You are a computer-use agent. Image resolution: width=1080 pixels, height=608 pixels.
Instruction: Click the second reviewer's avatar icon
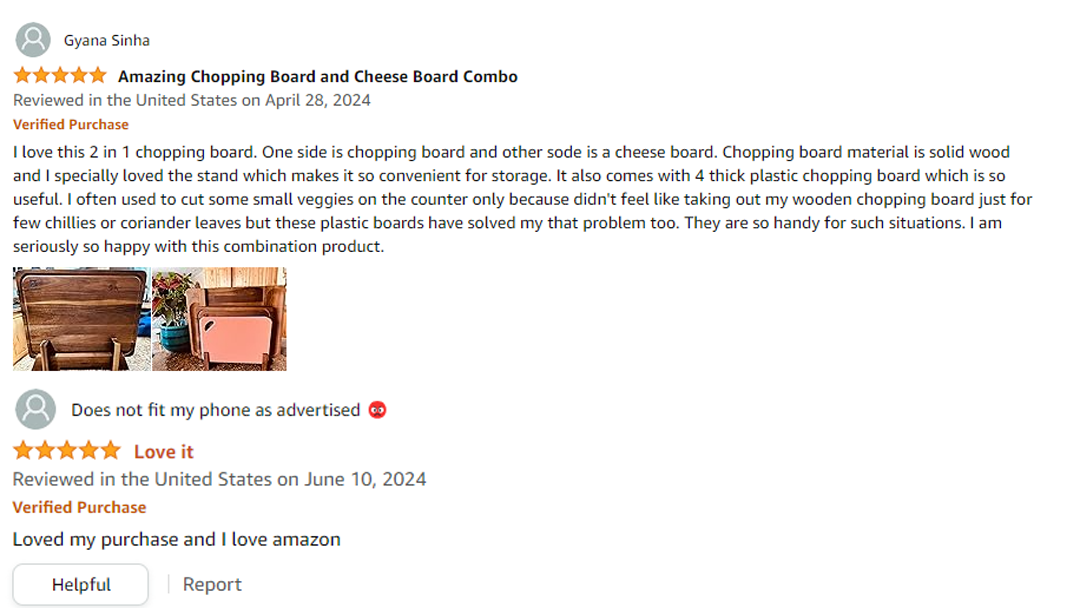click(x=36, y=410)
